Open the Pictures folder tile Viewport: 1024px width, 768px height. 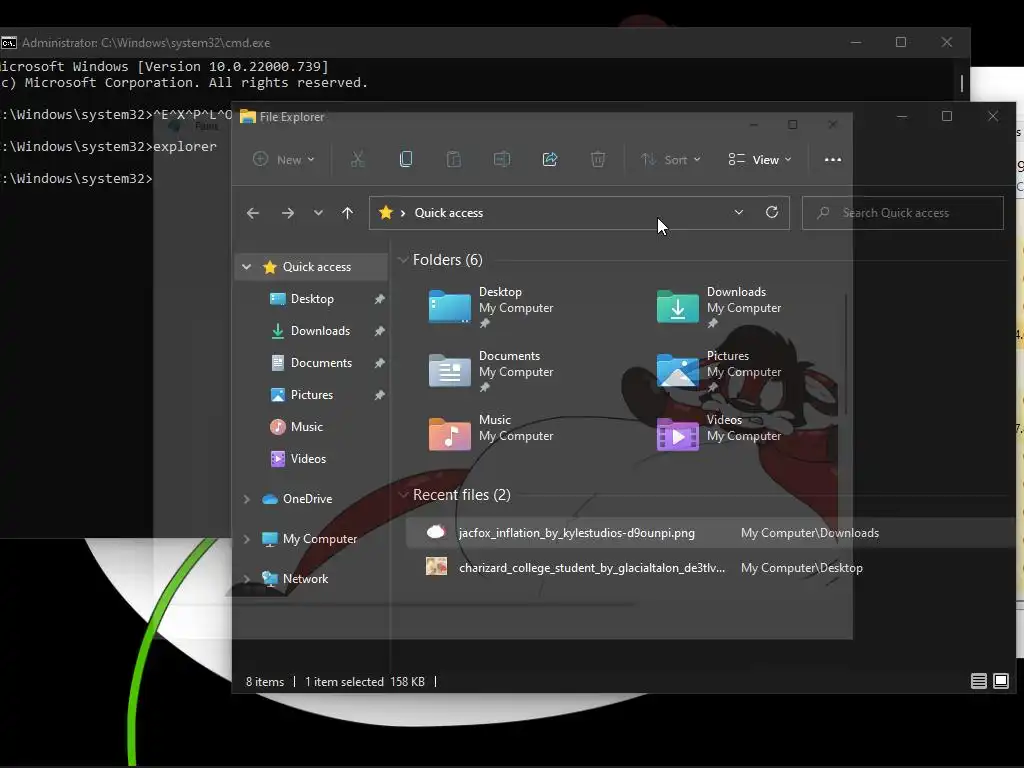(x=719, y=371)
